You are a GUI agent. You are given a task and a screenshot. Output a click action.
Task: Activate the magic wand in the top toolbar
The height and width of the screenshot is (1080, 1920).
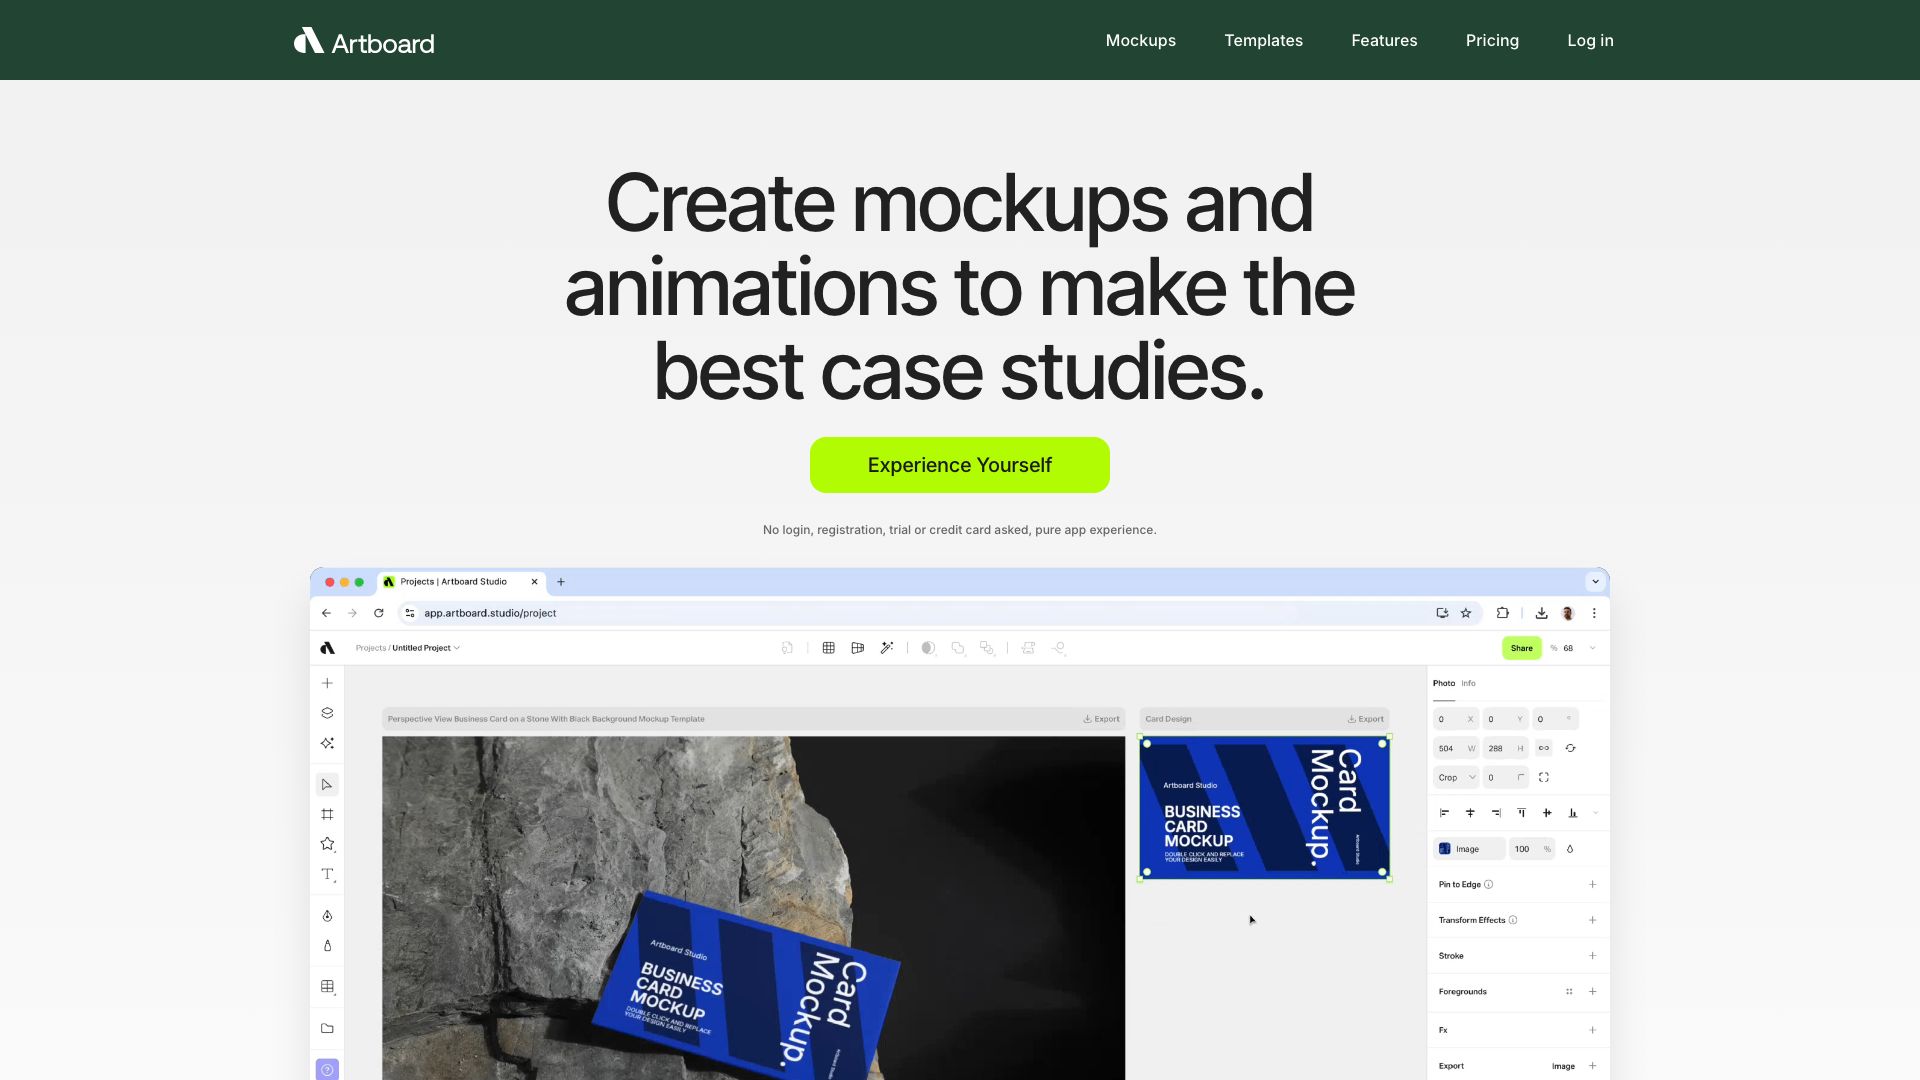[887, 648]
